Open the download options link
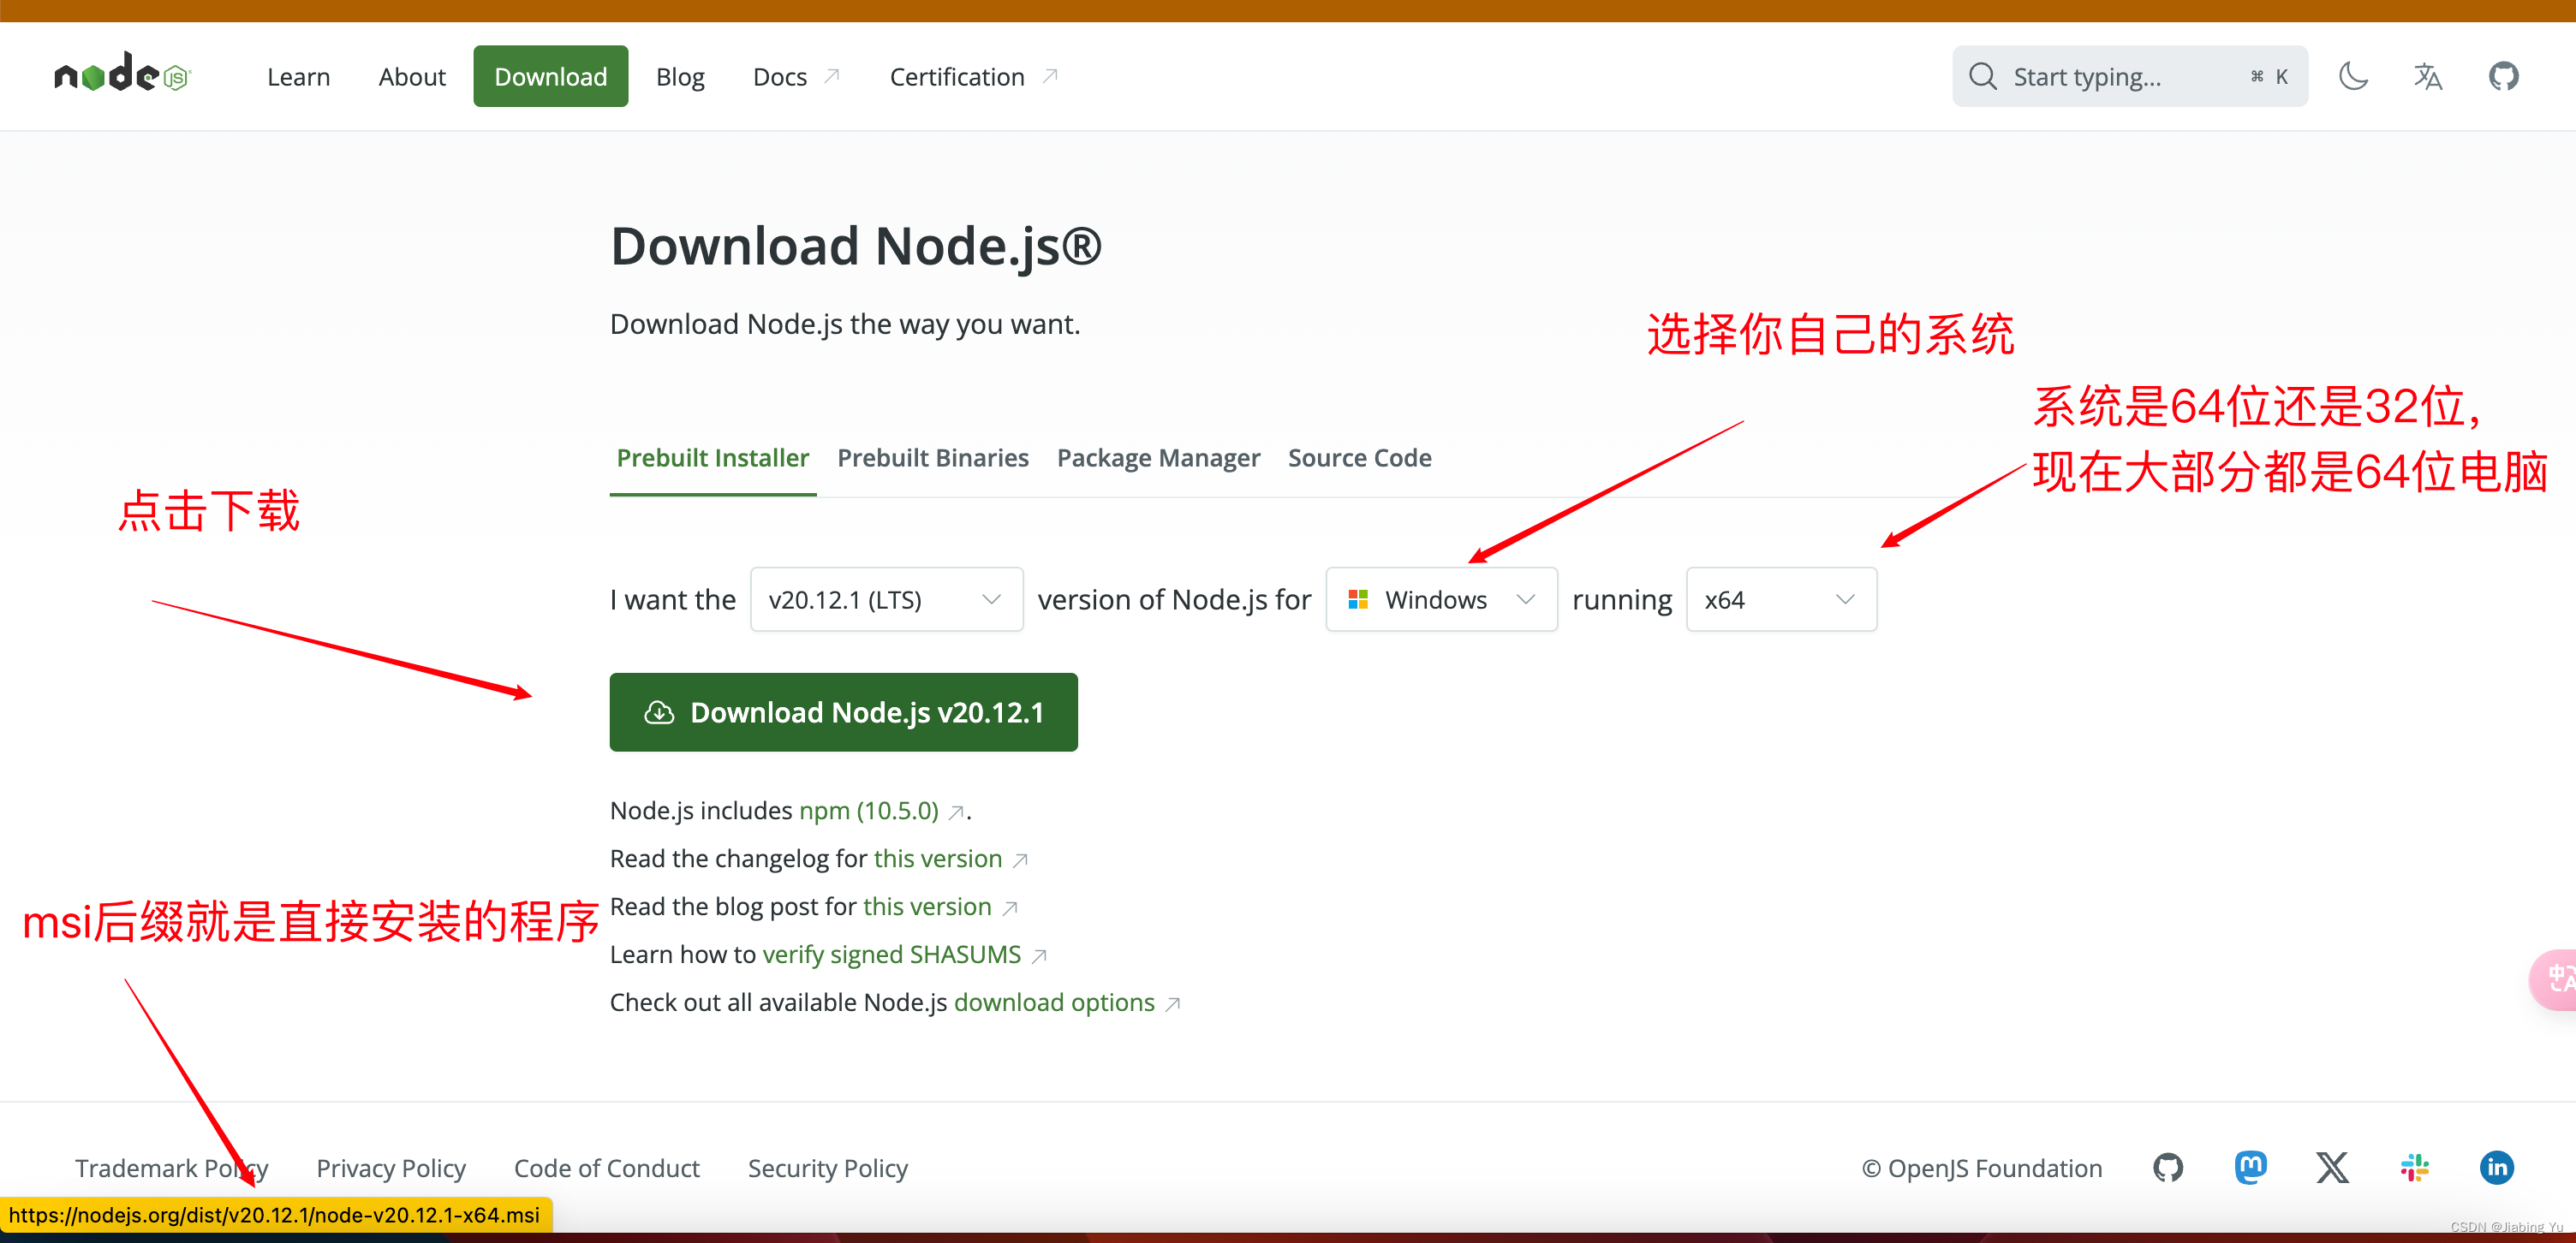 [x=1054, y=1002]
